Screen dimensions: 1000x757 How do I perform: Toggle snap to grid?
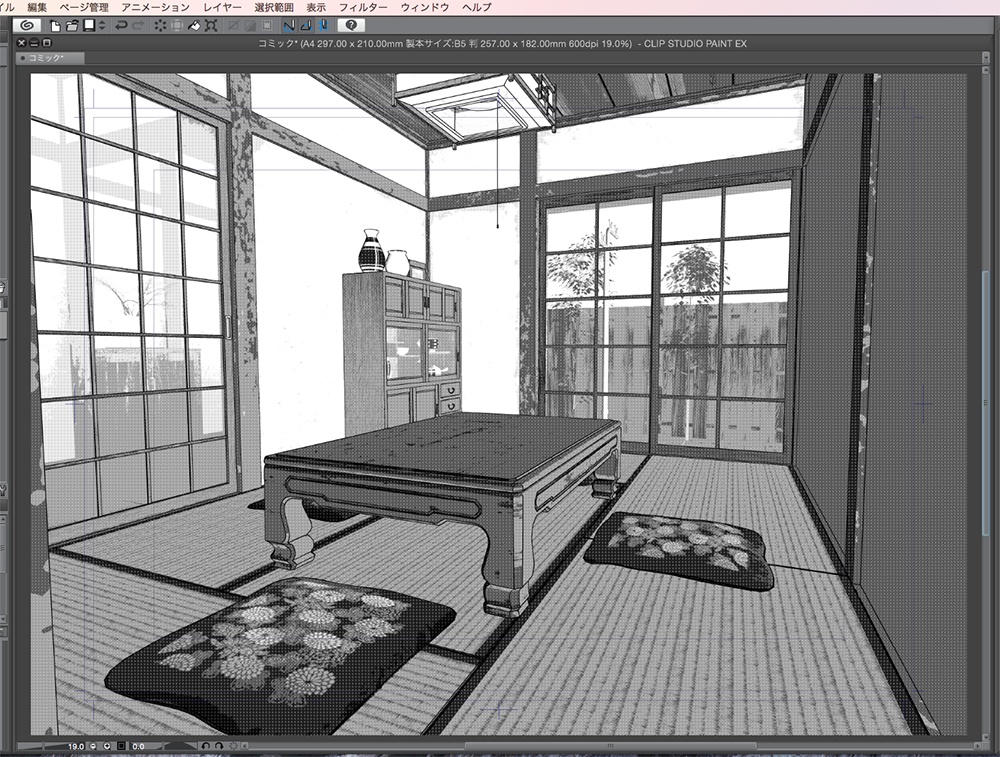pos(323,26)
